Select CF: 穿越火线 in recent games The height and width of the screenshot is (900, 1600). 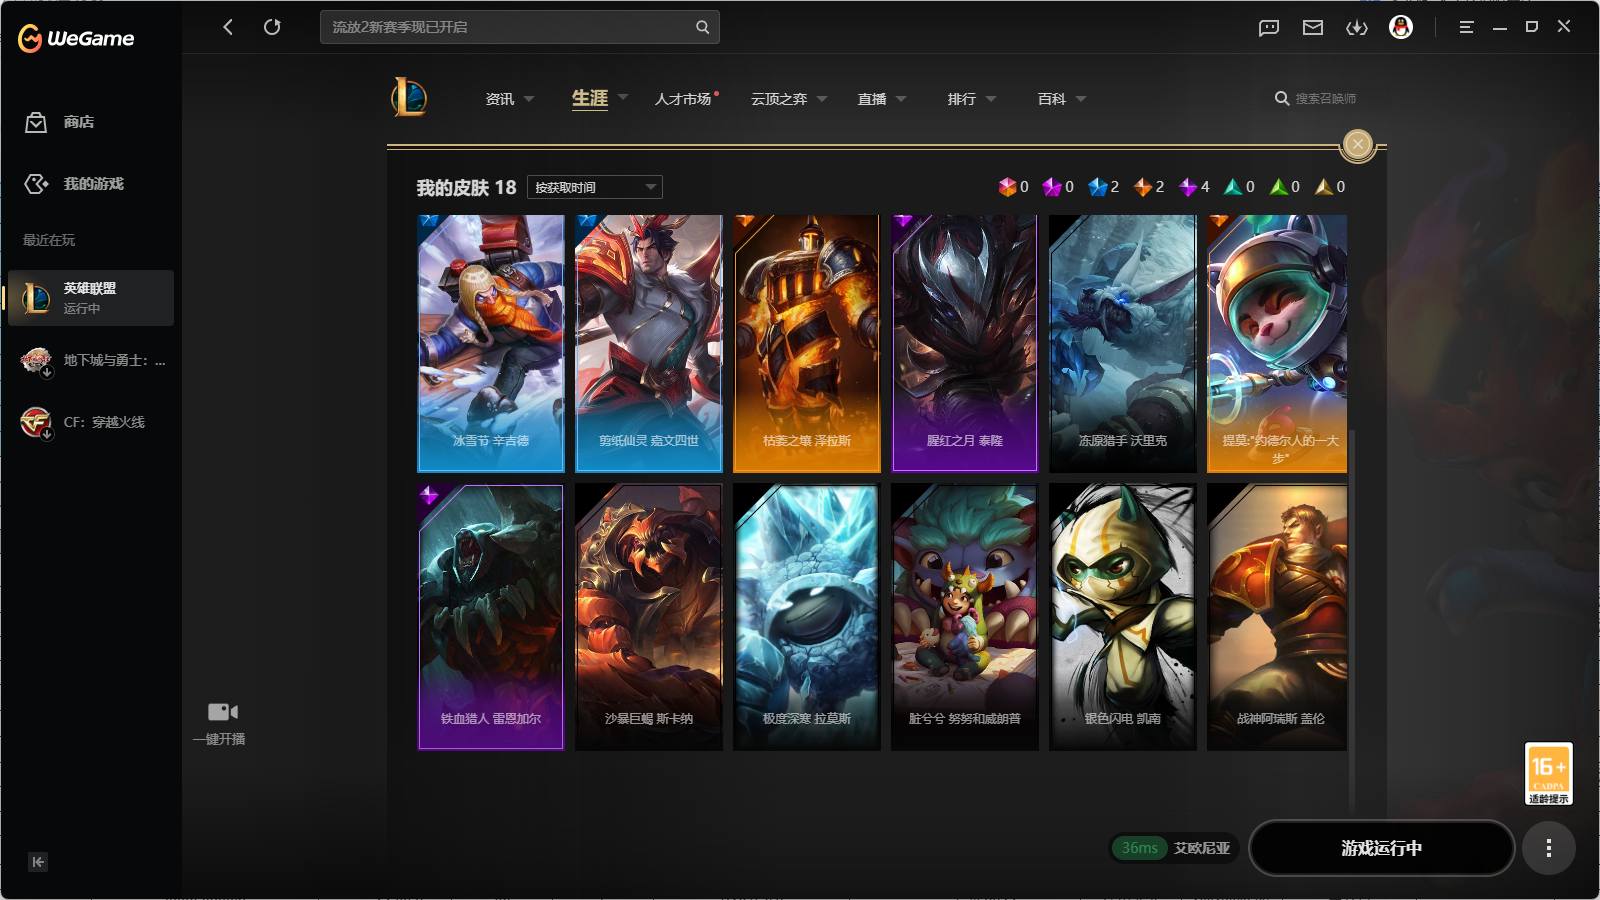click(91, 422)
